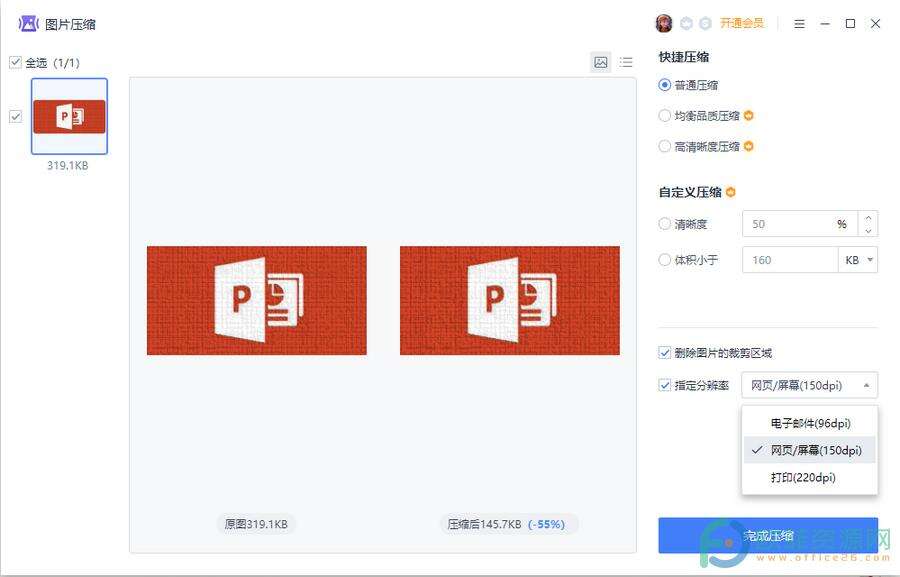Select 高清晰度压缩 radio option
The image size is (900, 577).
(x=665, y=146)
